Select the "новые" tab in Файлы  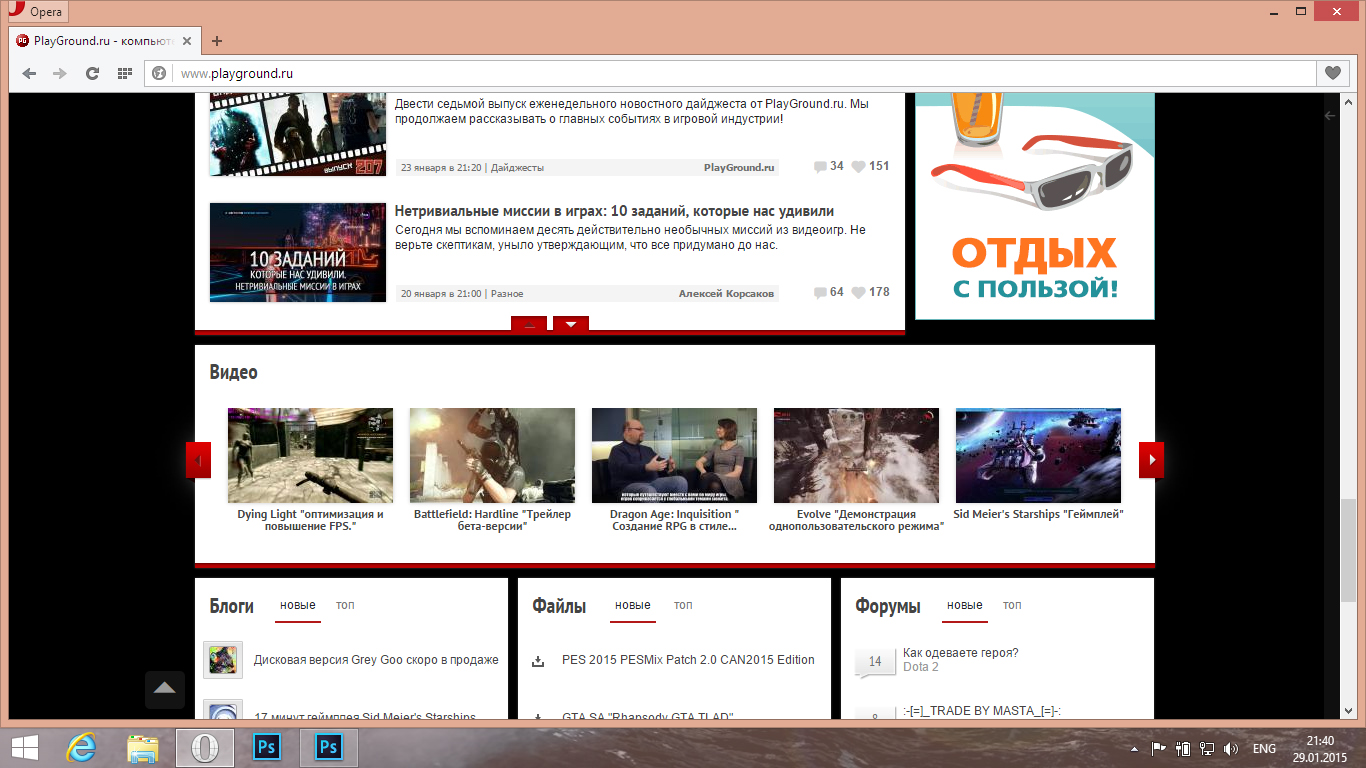[633, 605]
